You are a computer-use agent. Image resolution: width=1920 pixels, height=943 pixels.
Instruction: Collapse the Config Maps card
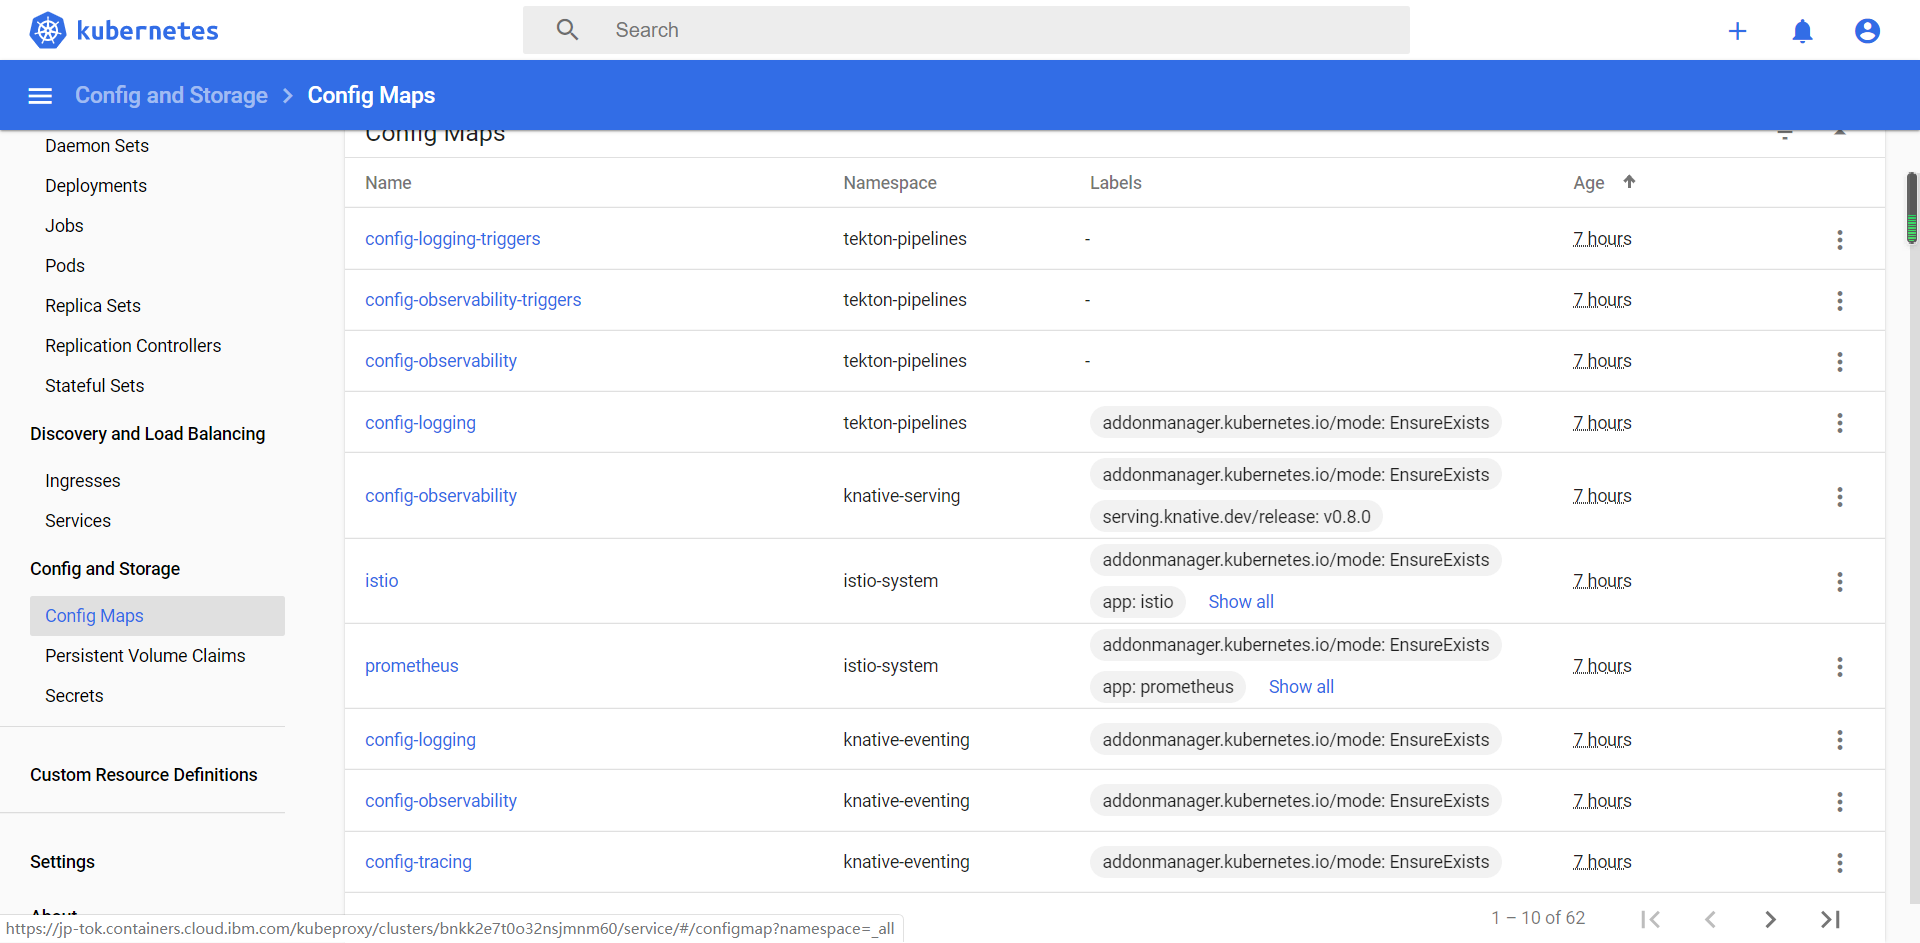point(1840,133)
